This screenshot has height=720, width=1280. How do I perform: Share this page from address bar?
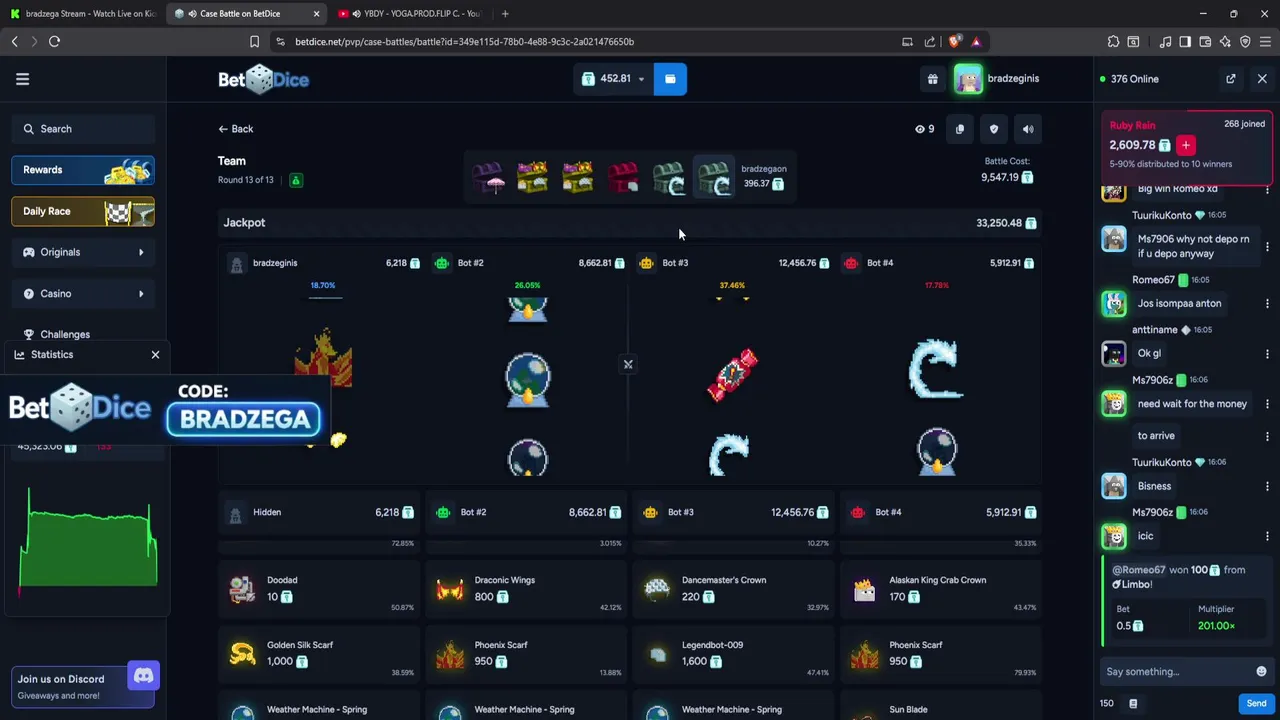point(930,41)
